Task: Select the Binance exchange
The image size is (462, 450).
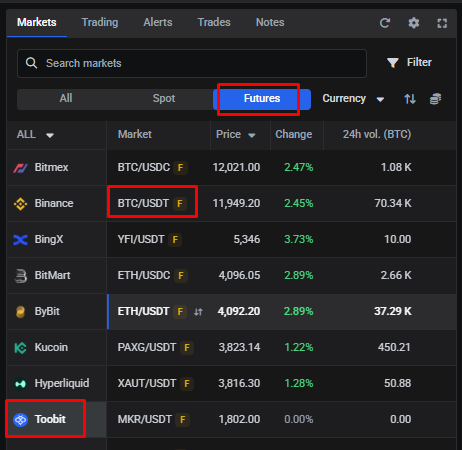Action: [56, 203]
